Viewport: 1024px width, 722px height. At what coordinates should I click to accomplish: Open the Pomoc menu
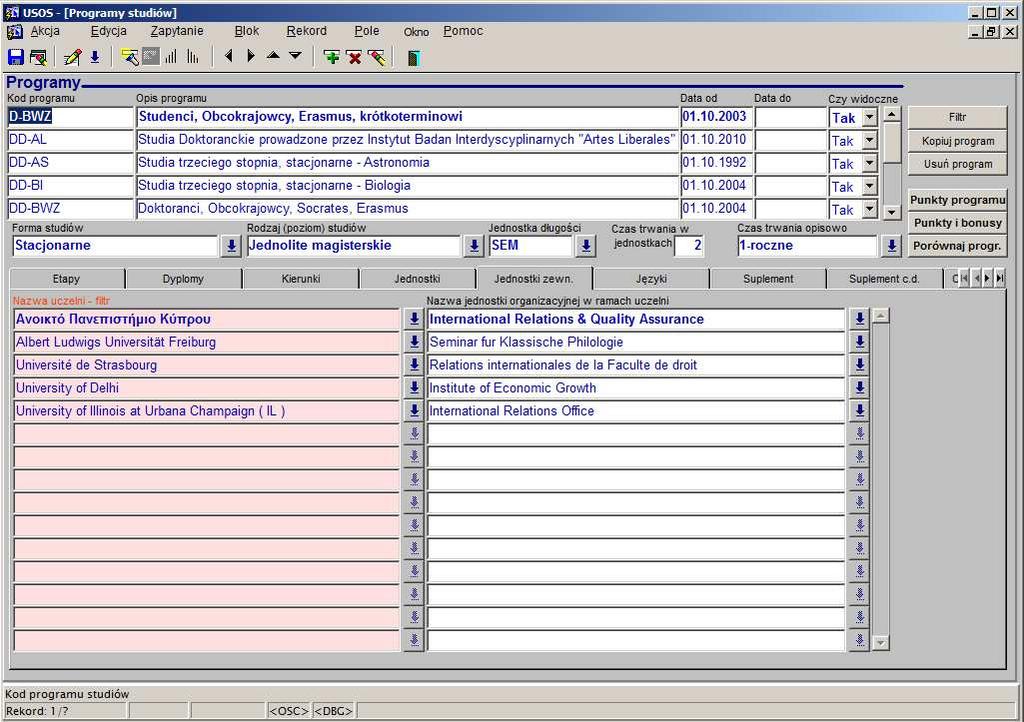(x=463, y=31)
